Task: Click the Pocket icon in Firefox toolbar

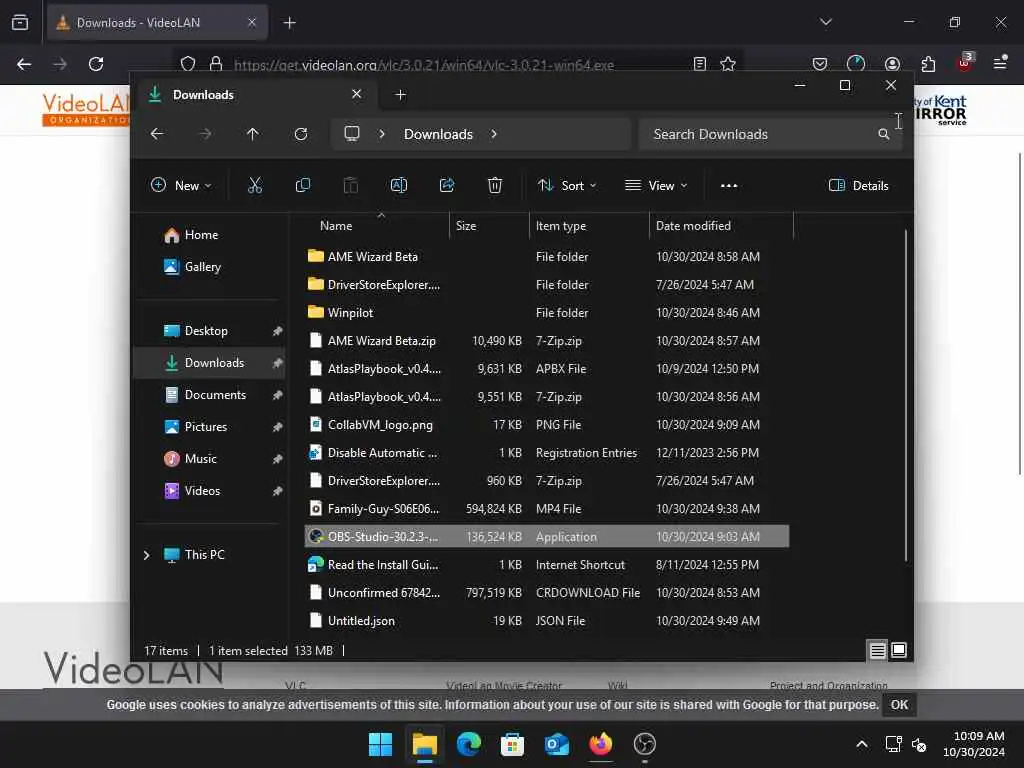Action: [820, 64]
